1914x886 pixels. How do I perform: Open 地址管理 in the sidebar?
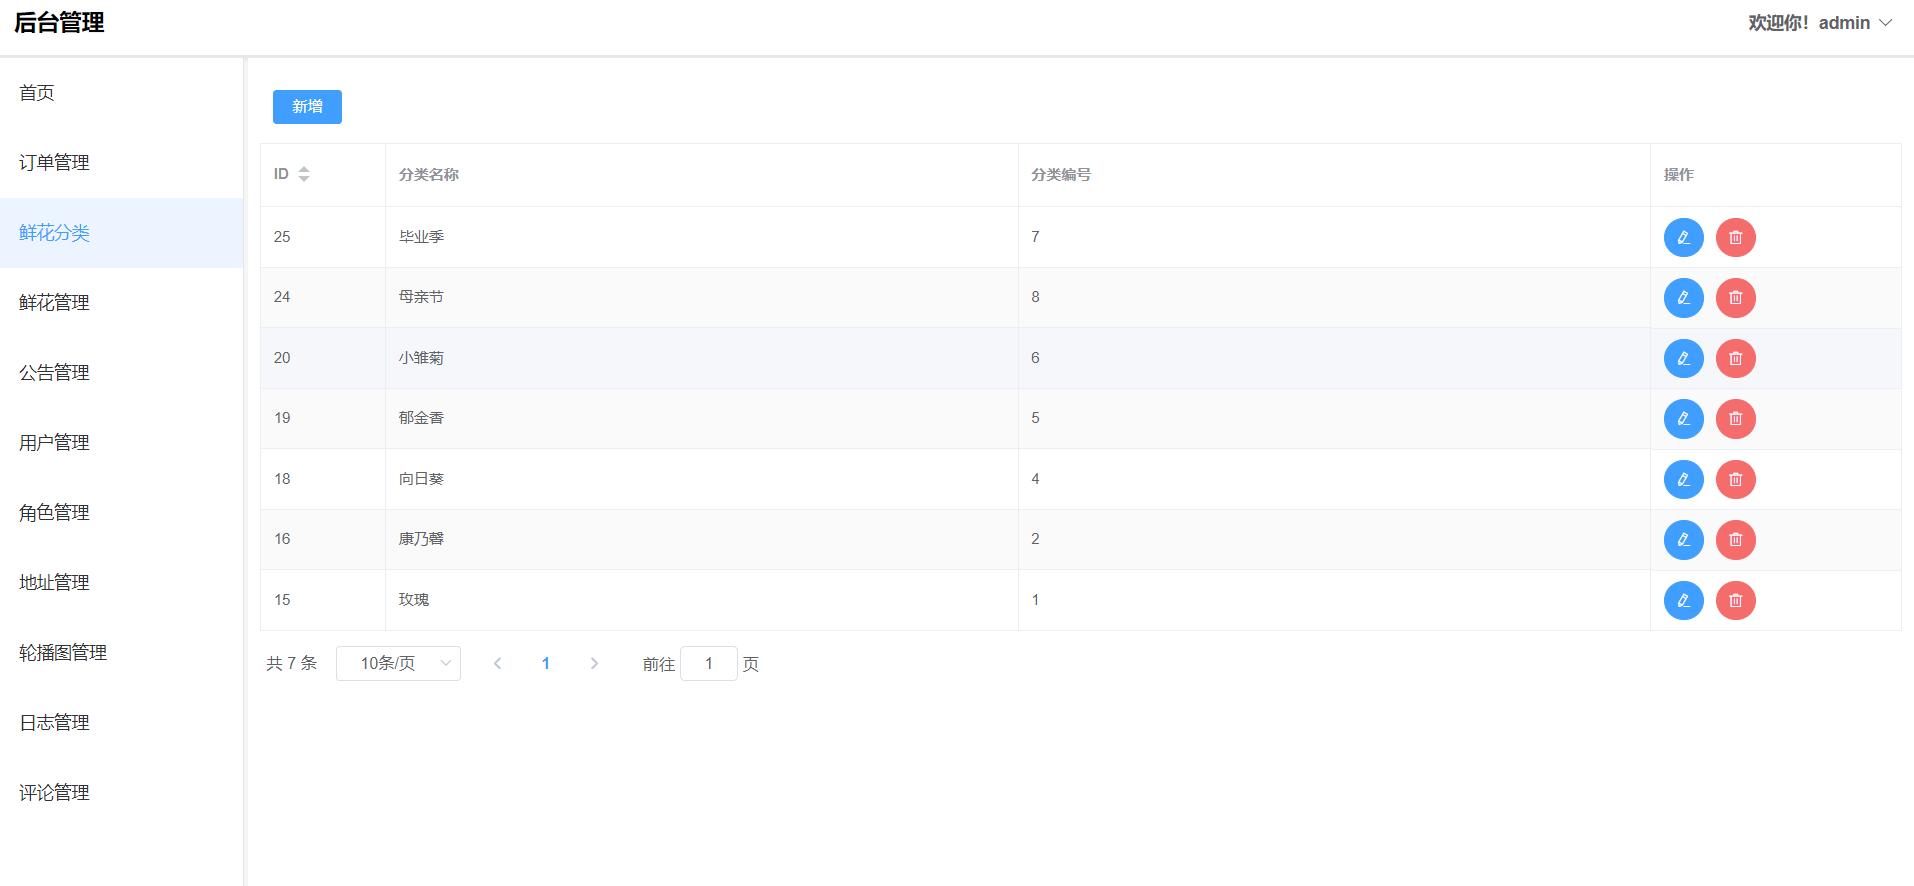(x=121, y=583)
